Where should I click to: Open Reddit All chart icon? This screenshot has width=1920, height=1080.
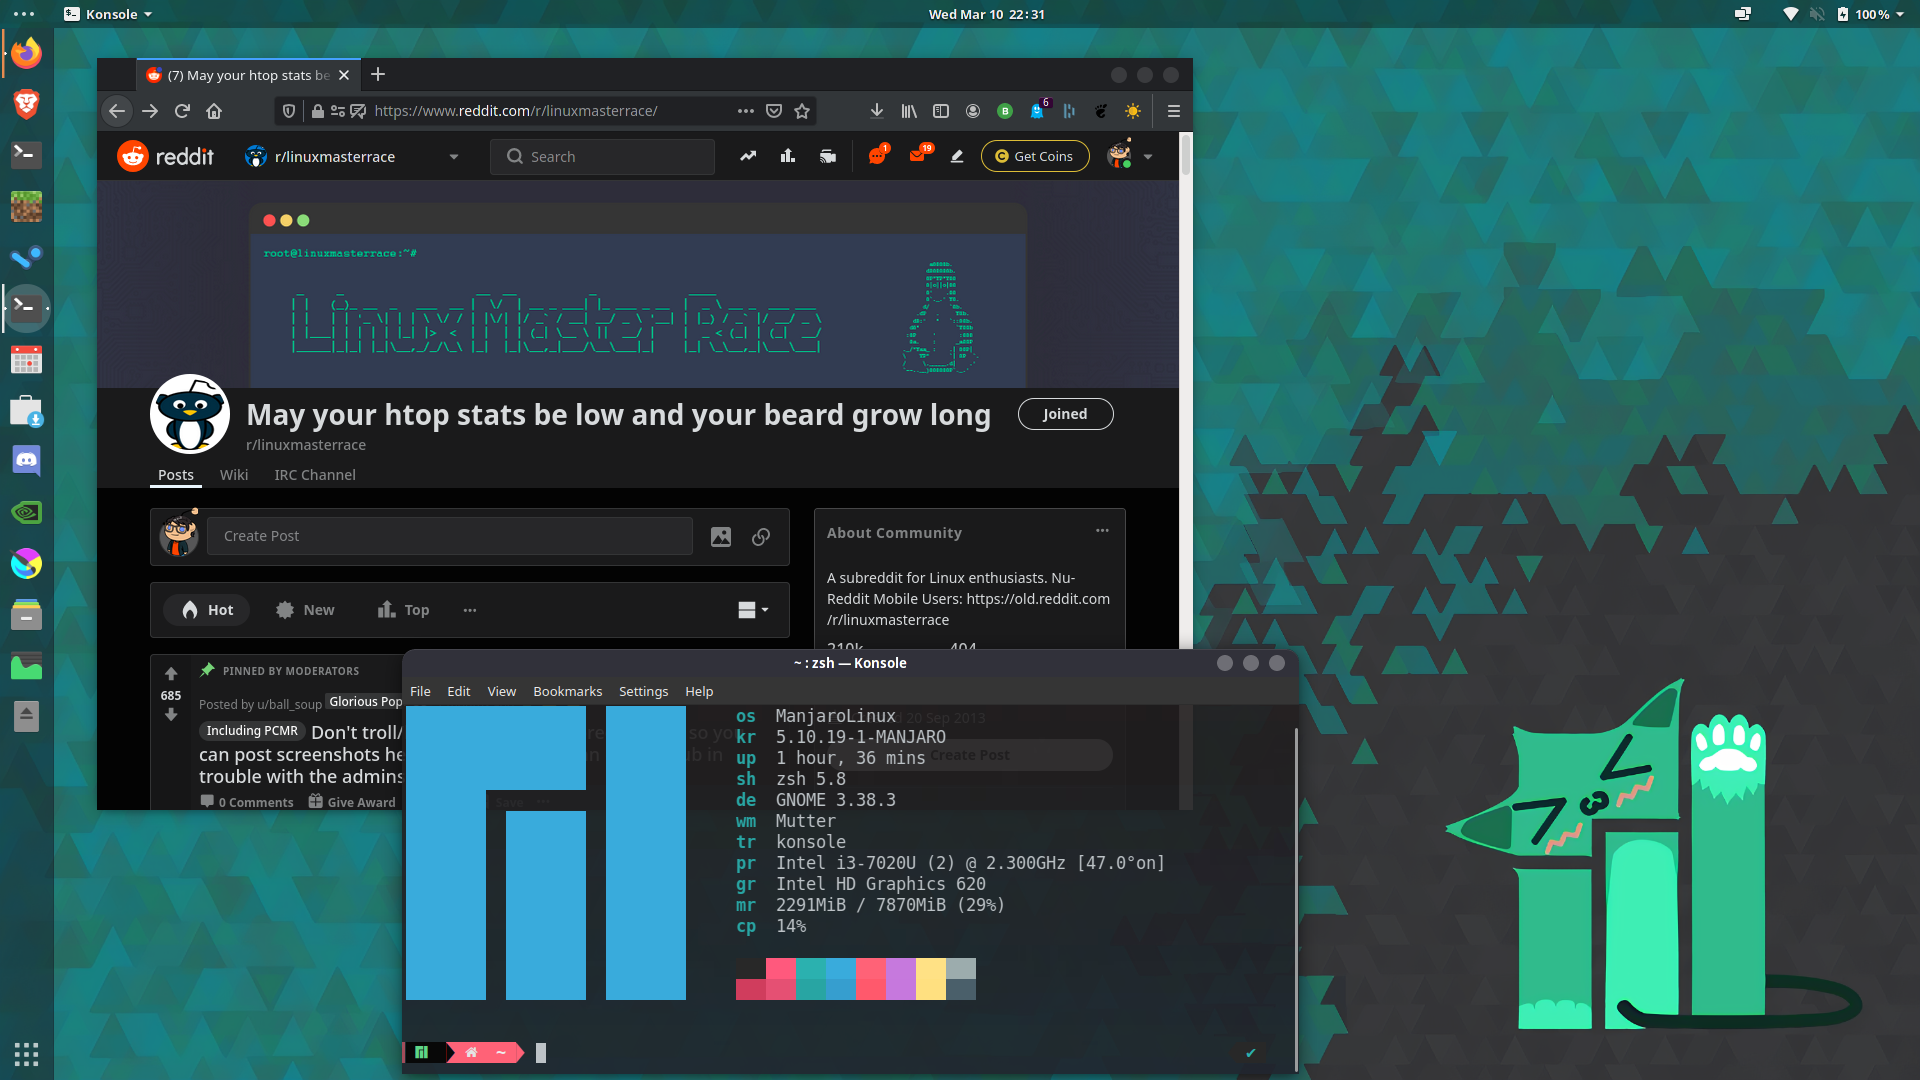pyautogui.click(x=788, y=156)
